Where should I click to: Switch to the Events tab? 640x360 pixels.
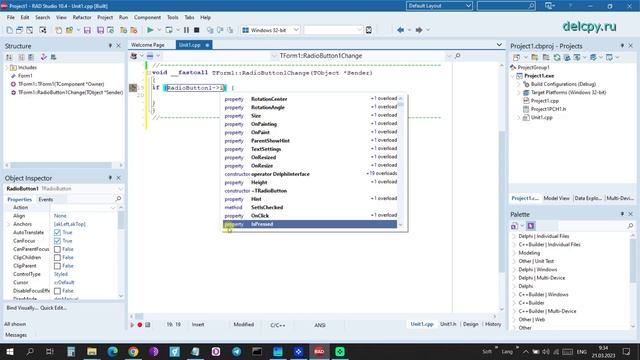pos(45,199)
